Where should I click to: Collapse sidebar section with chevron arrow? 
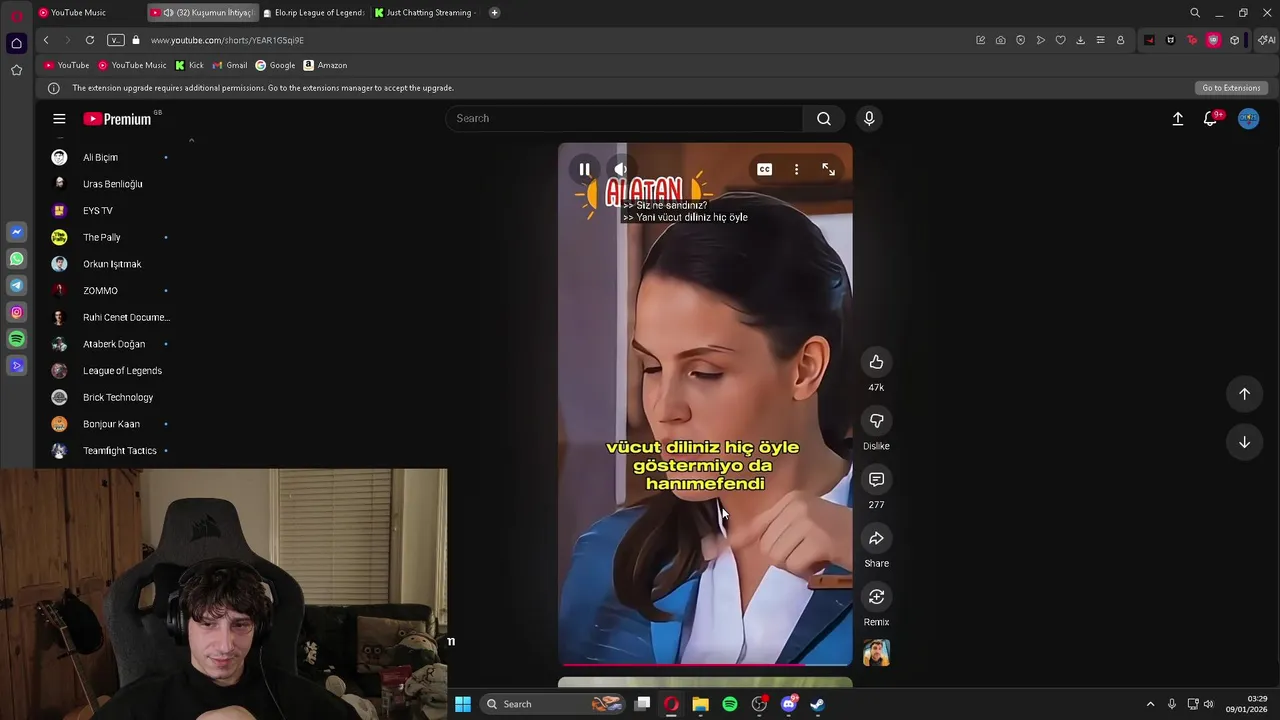tap(191, 140)
